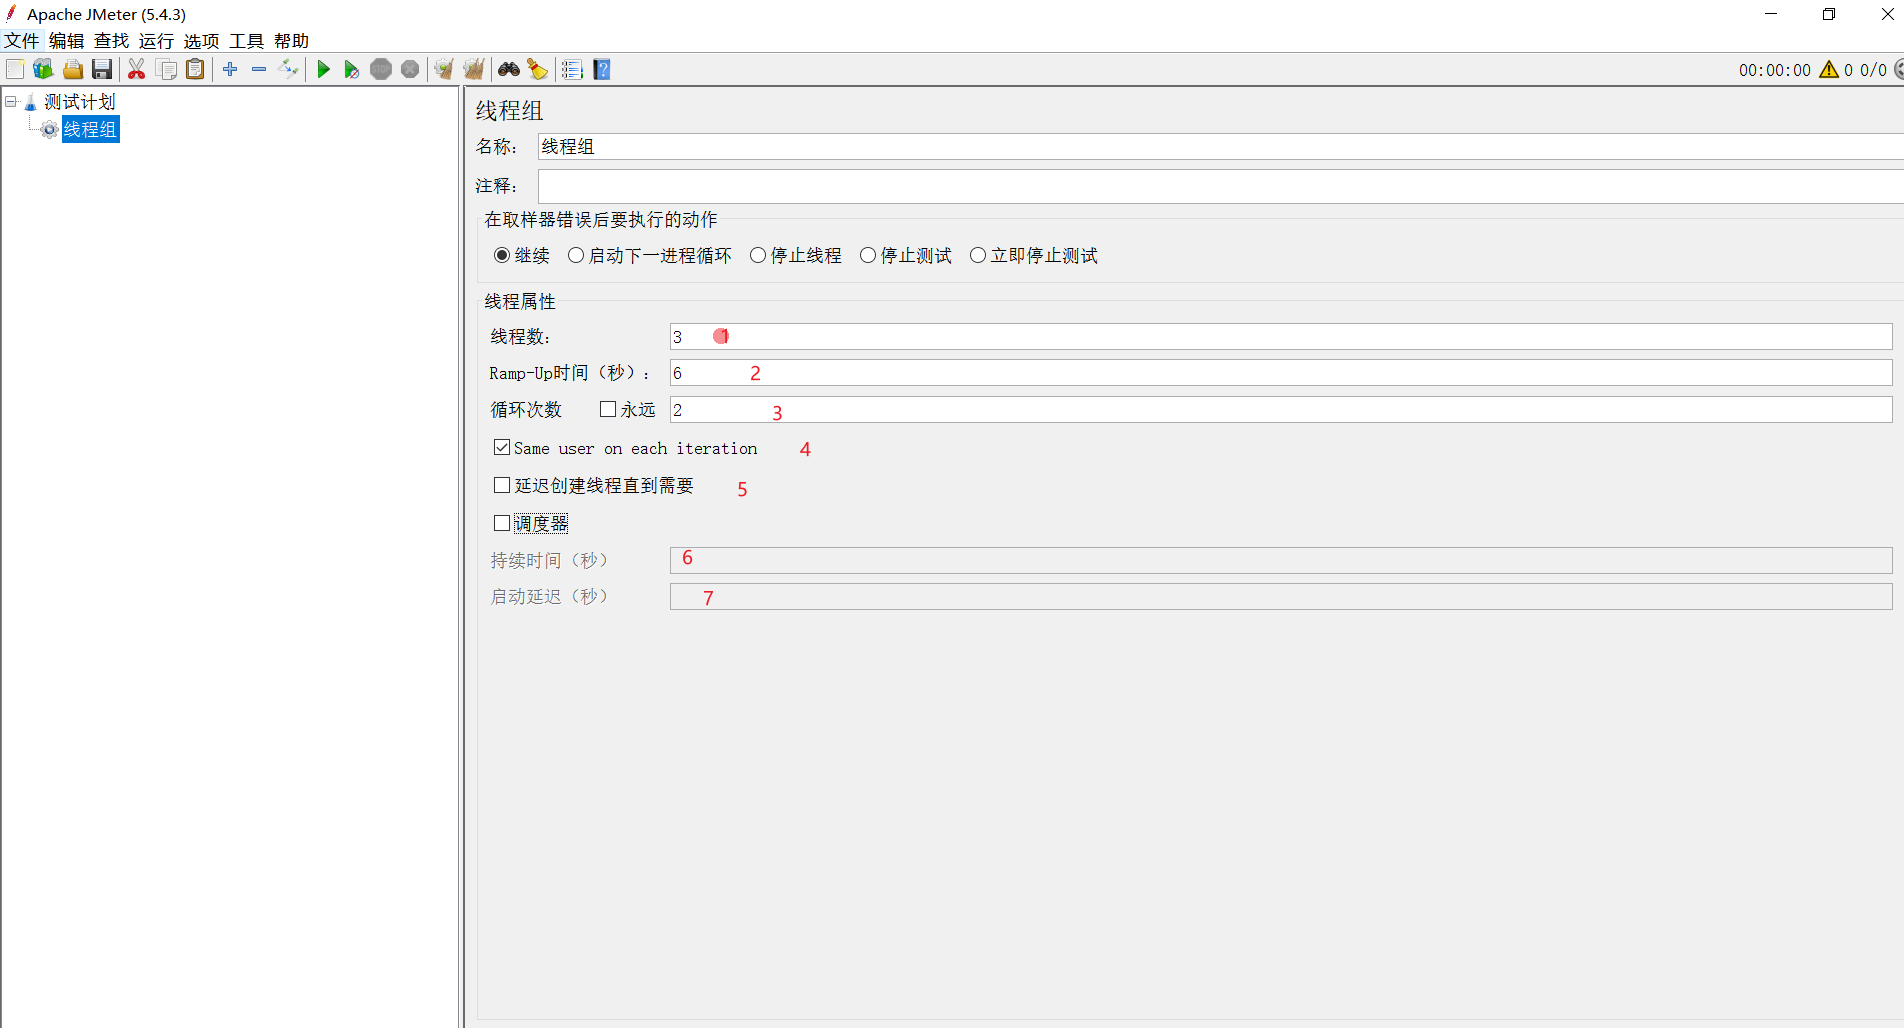Save the test plan with floppy icon
This screenshot has width=1904, height=1028.
(x=102, y=69)
